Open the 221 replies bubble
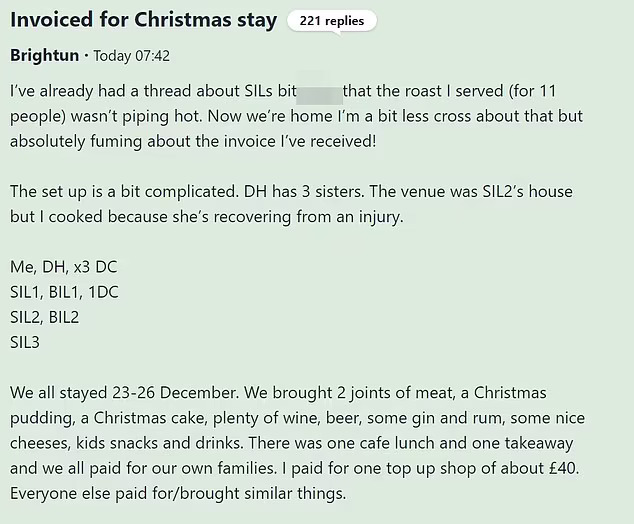The width and height of the screenshot is (634, 524). pos(331,20)
